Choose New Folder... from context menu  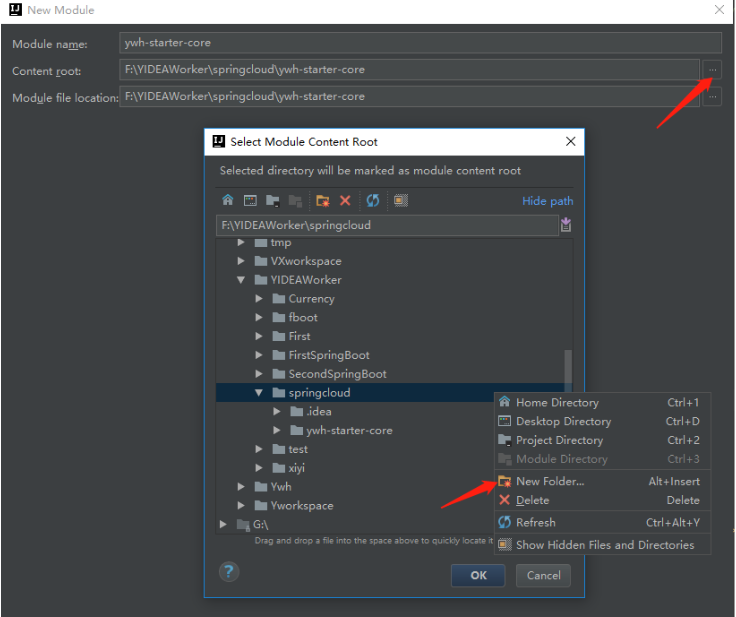[603, 481]
